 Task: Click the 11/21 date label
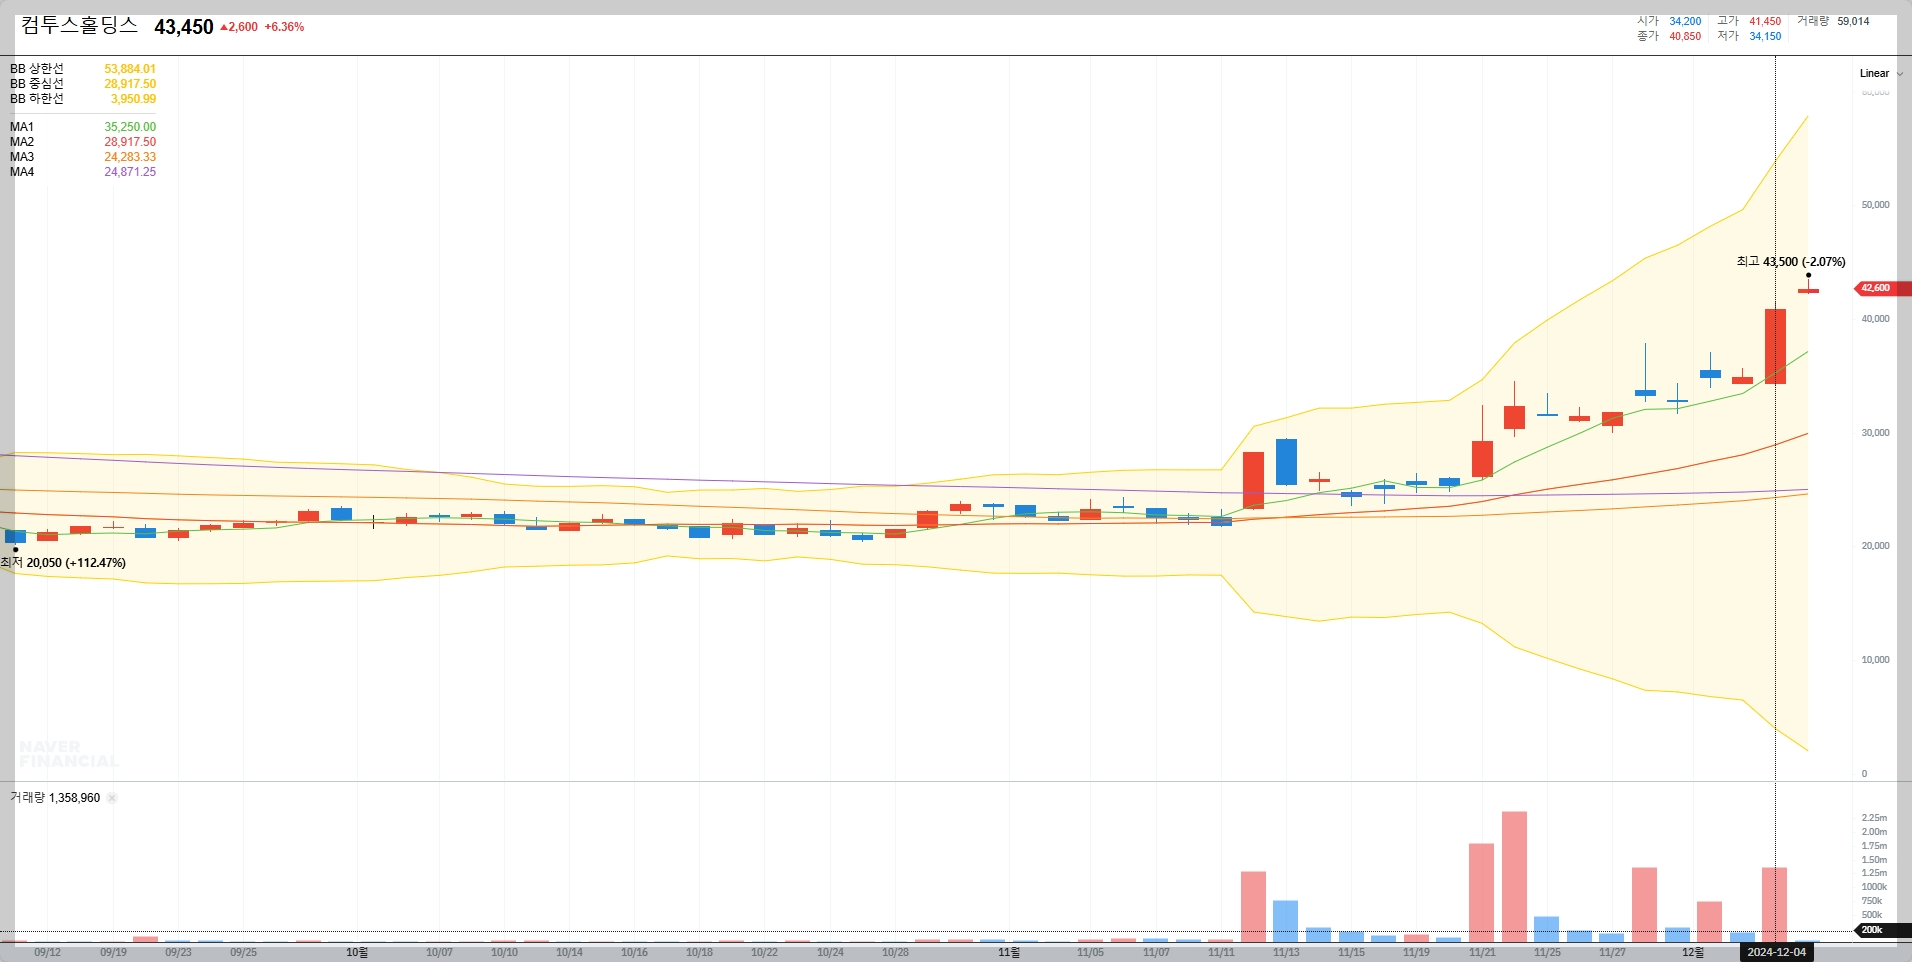1482,952
